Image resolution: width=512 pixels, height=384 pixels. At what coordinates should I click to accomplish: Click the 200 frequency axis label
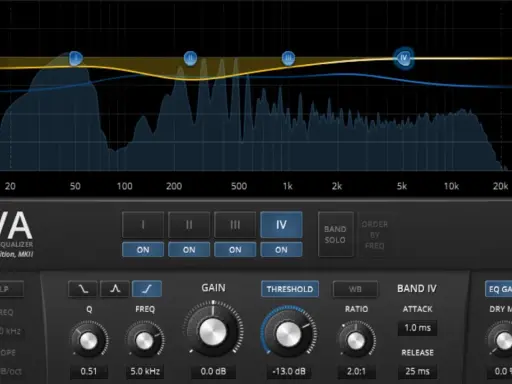(174, 186)
